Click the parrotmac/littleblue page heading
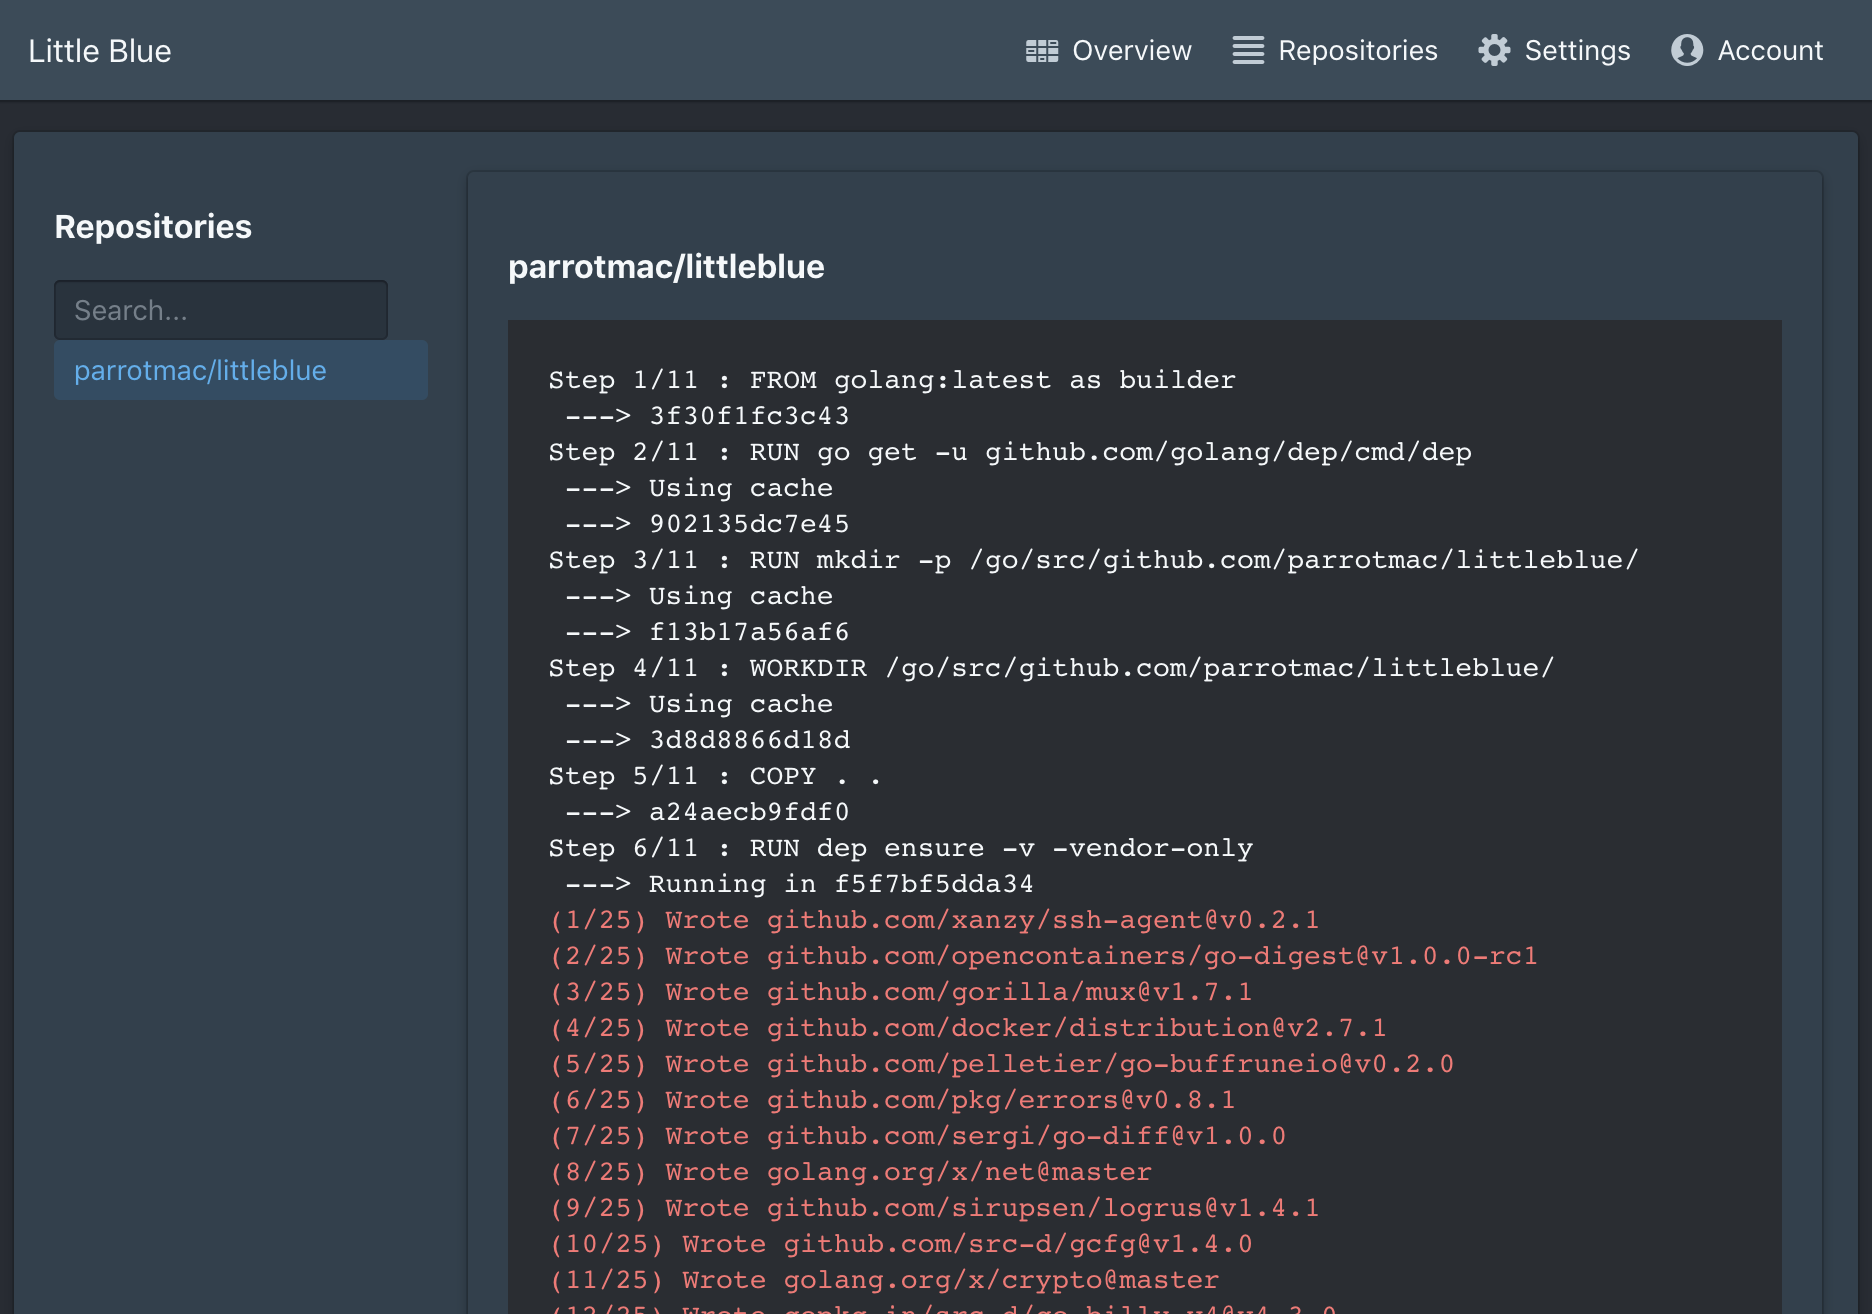The width and height of the screenshot is (1872, 1314). point(666,267)
